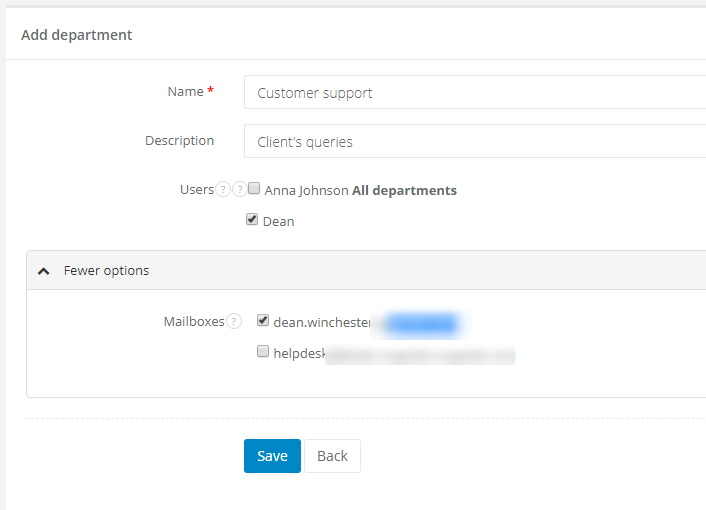
Task: Go back with the Back button
Action: [x=332, y=456]
